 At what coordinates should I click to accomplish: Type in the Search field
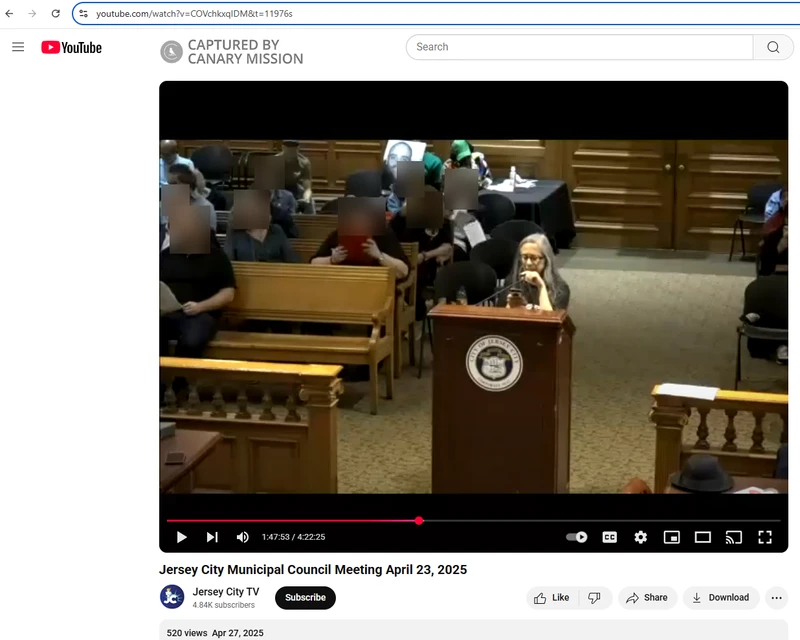coord(580,47)
